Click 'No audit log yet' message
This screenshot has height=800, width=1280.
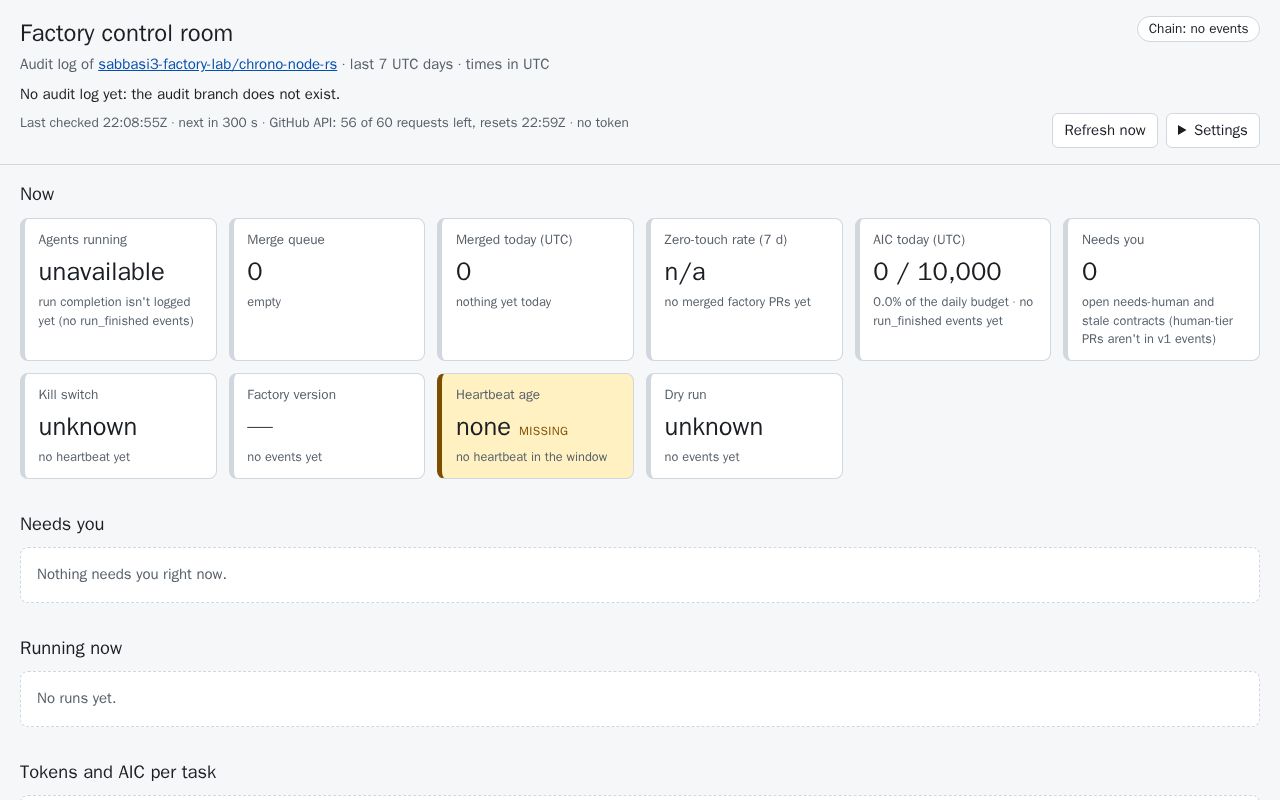[x=180, y=94]
